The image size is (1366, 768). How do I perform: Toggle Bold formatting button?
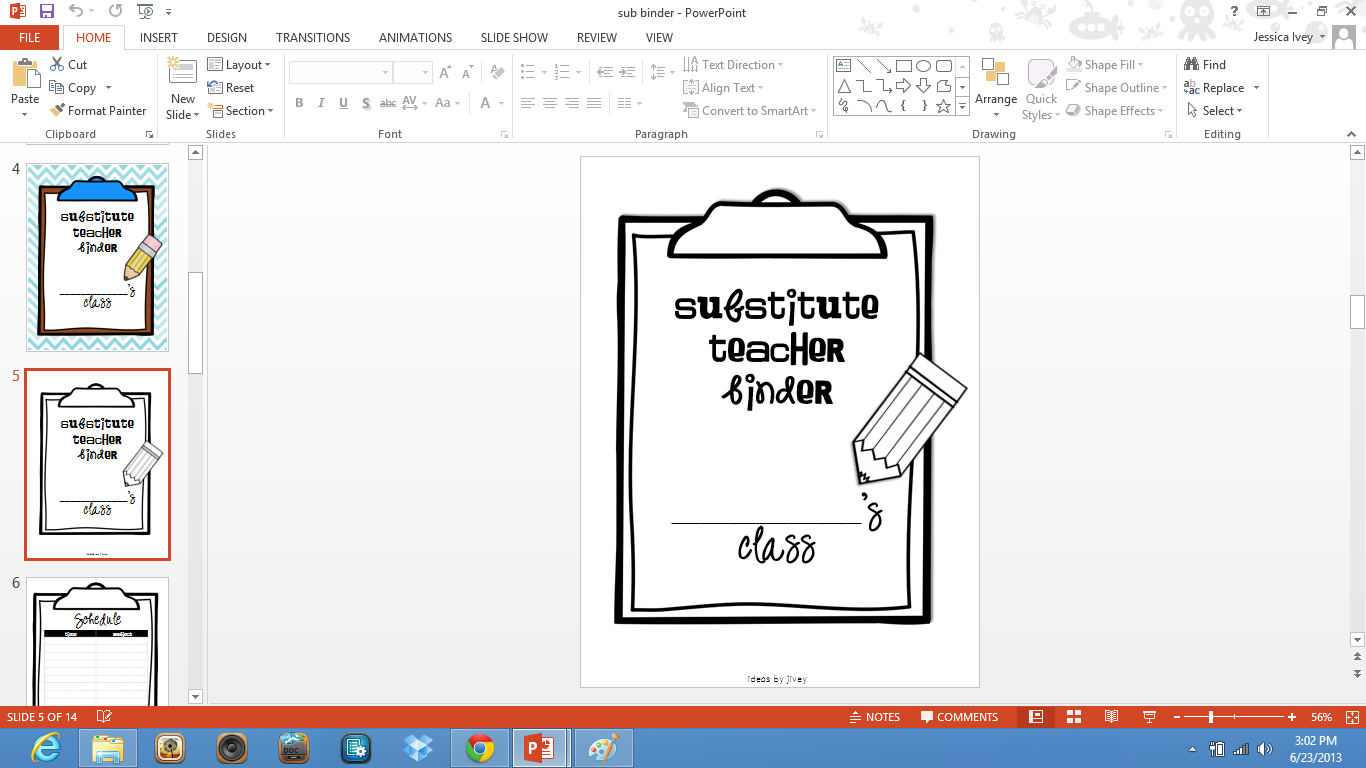(299, 103)
